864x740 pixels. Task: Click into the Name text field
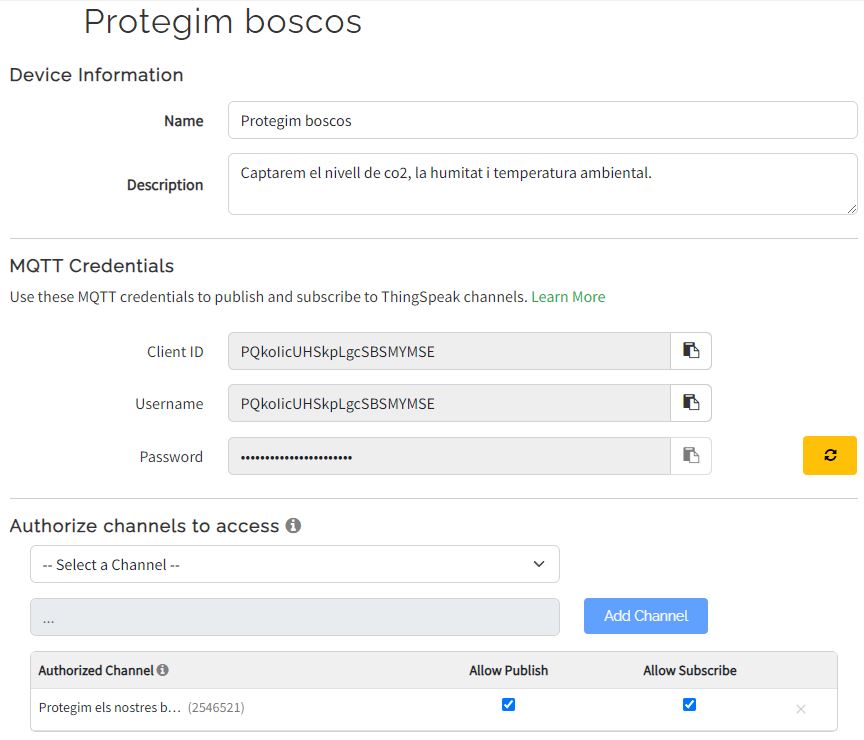[x=542, y=120]
